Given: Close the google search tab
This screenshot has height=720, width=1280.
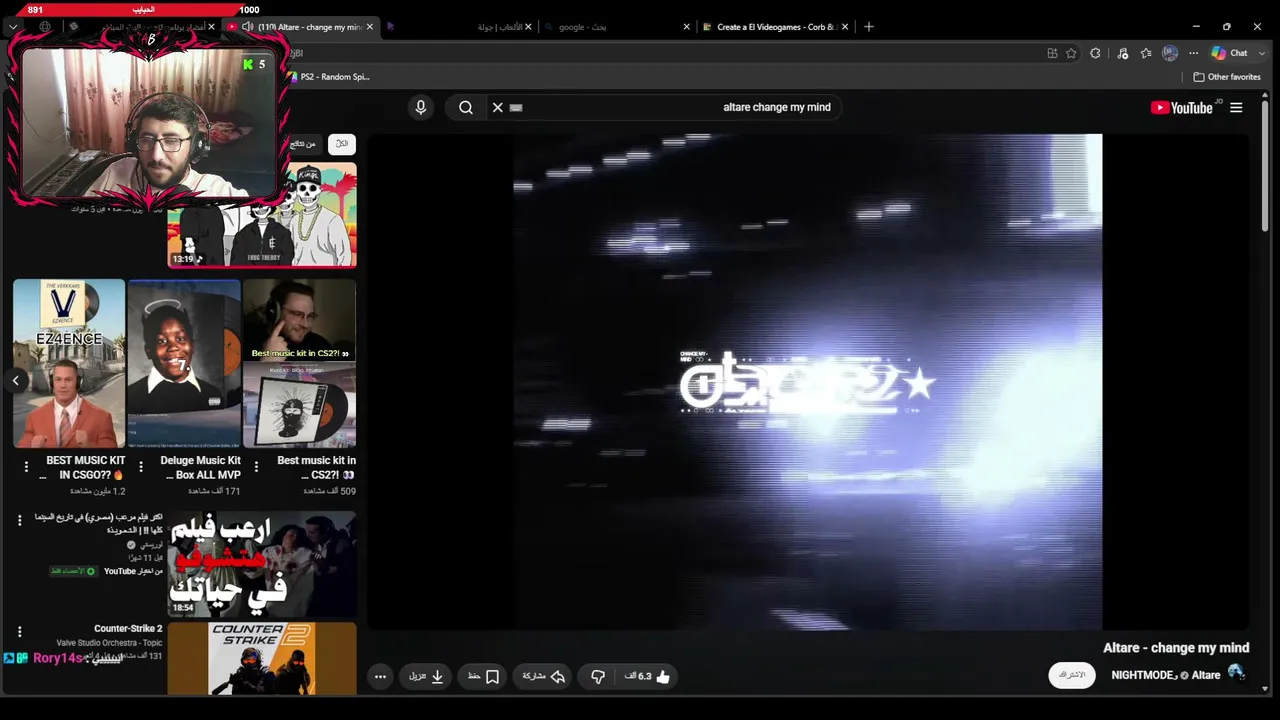Looking at the screenshot, I should pyautogui.click(x=686, y=27).
